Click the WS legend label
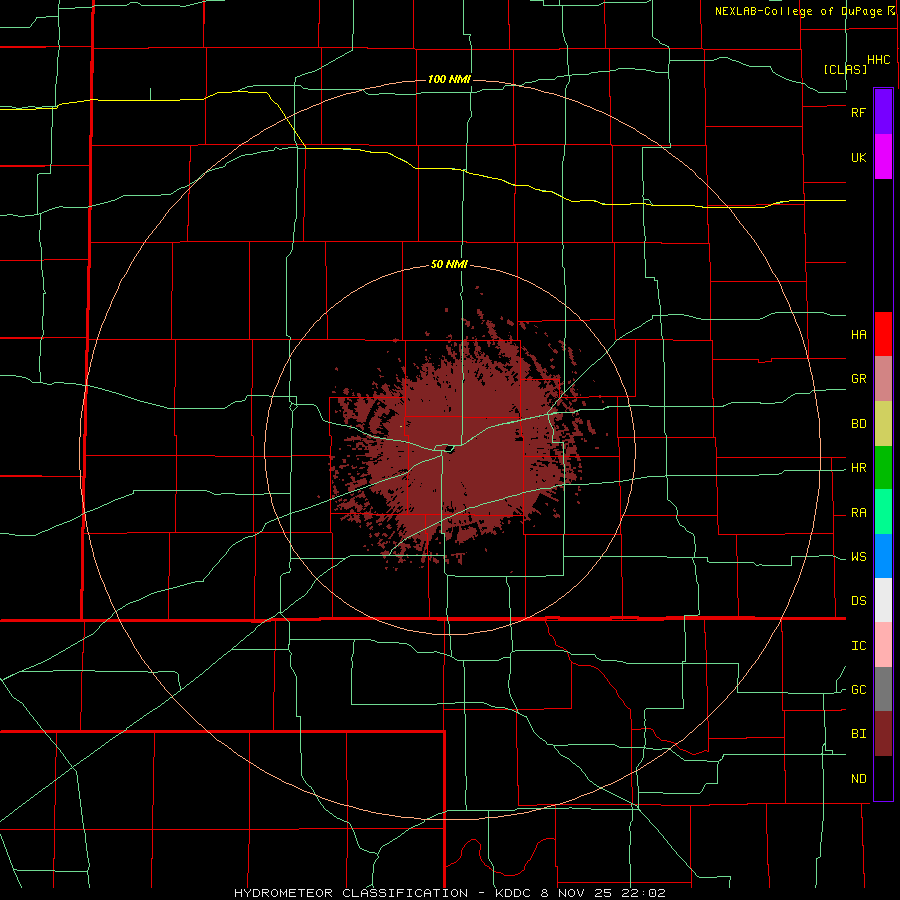Screen dimensions: 900x900 pos(858,557)
